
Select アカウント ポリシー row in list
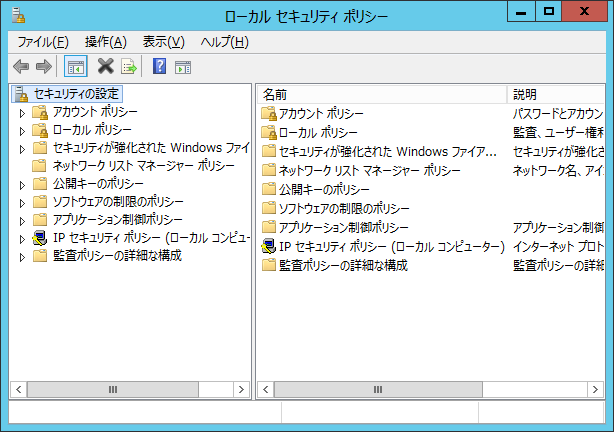pos(321,114)
